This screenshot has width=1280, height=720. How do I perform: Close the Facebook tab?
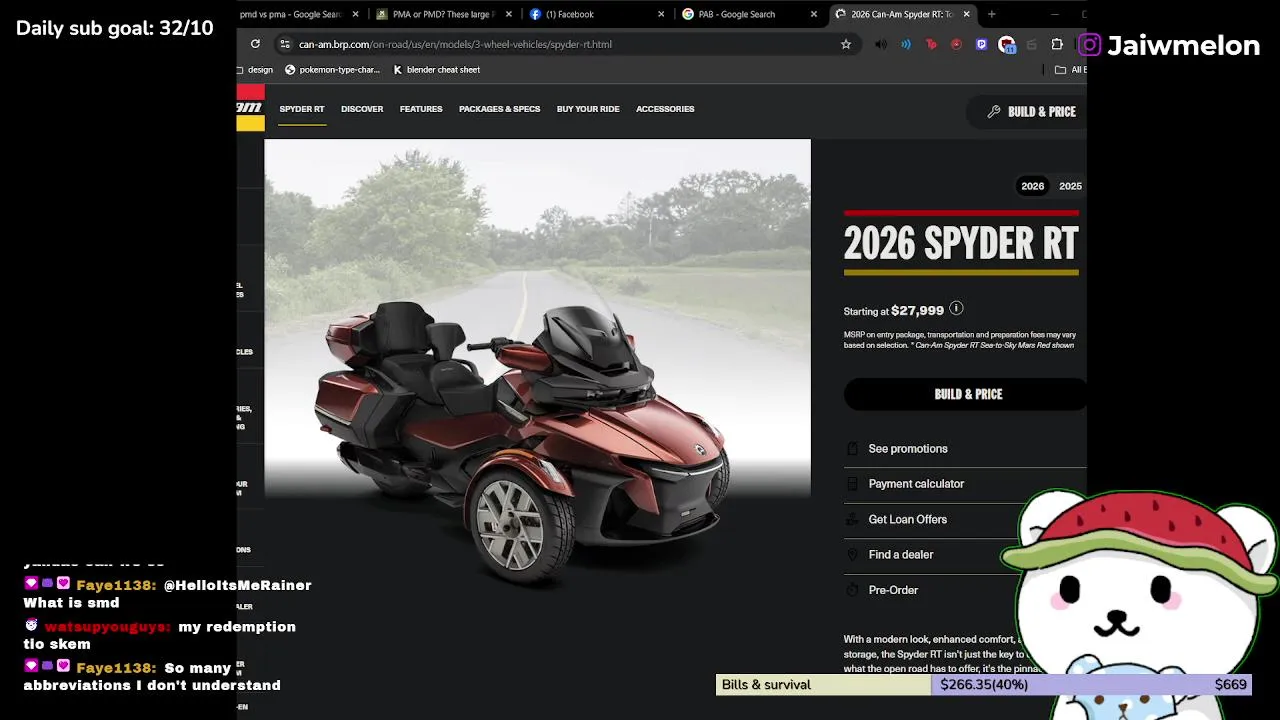[660, 14]
